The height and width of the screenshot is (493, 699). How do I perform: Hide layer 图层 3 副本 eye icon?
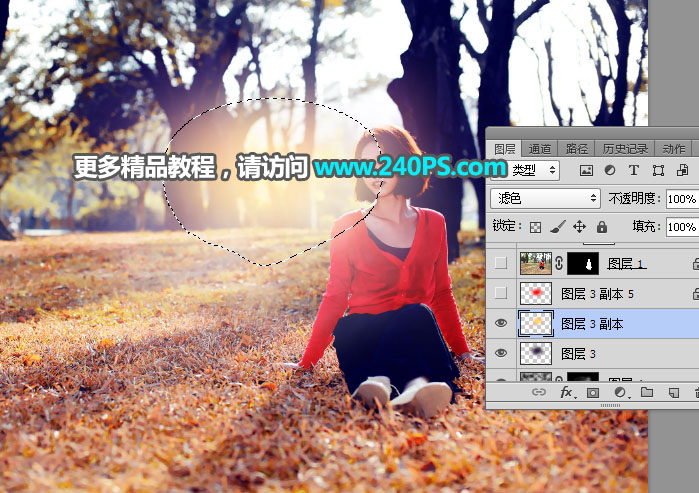click(x=501, y=323)
